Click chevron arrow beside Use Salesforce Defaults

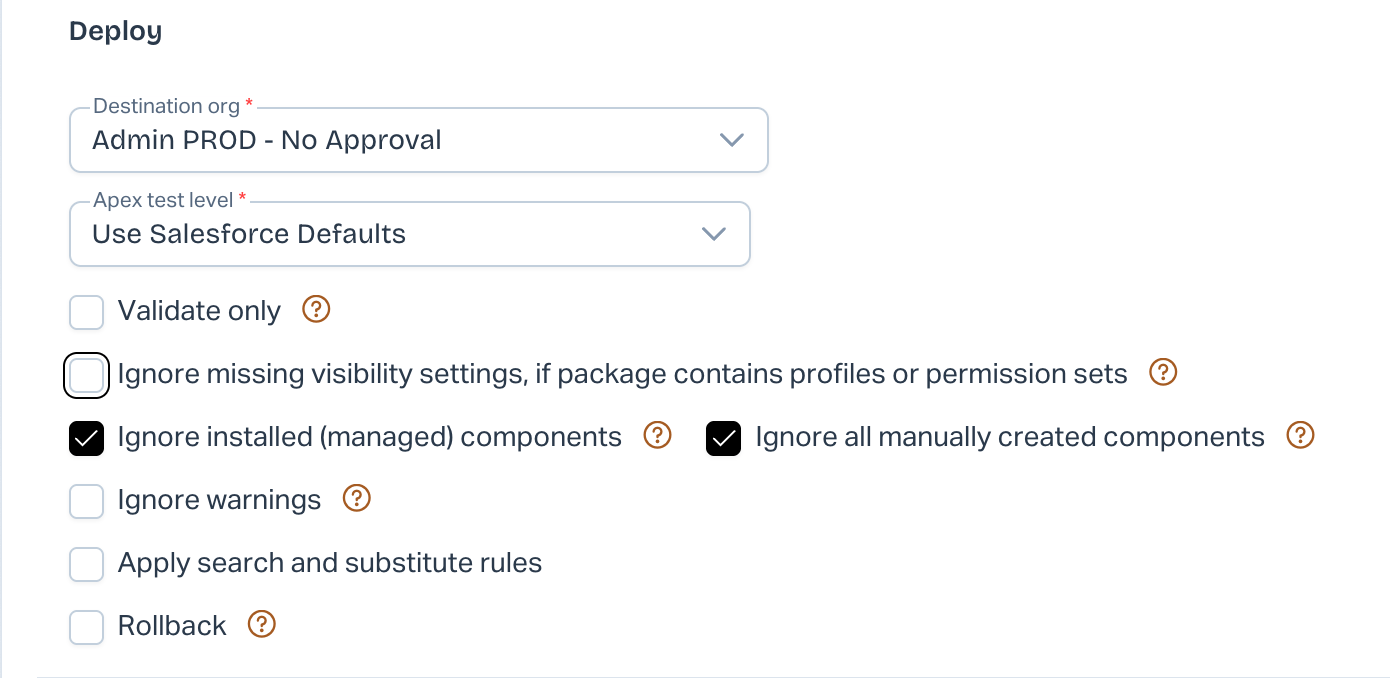click(x=714, y=234)
